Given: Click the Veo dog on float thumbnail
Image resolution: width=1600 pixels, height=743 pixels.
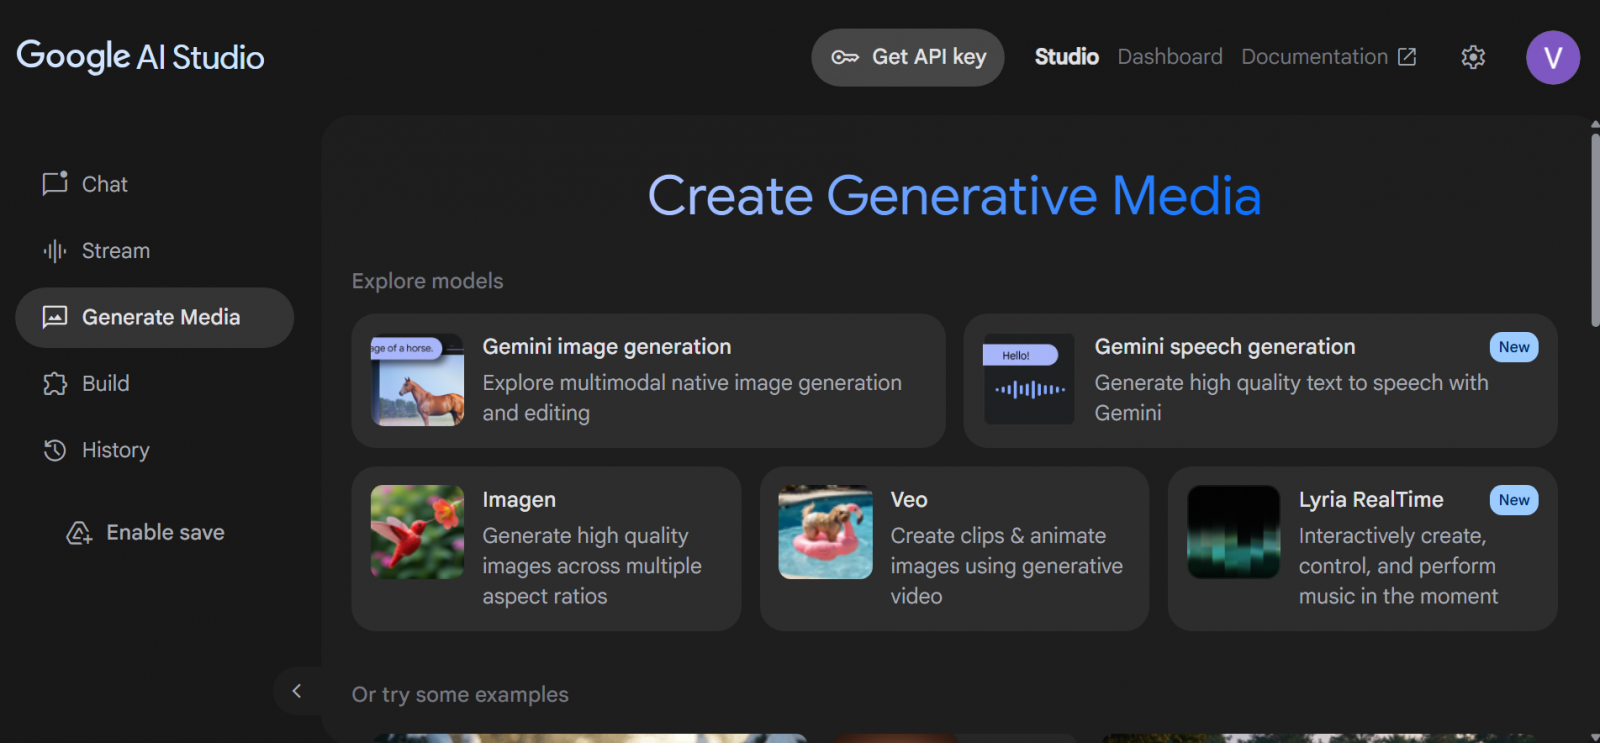Looking at the screenshot, I should 825,532.
